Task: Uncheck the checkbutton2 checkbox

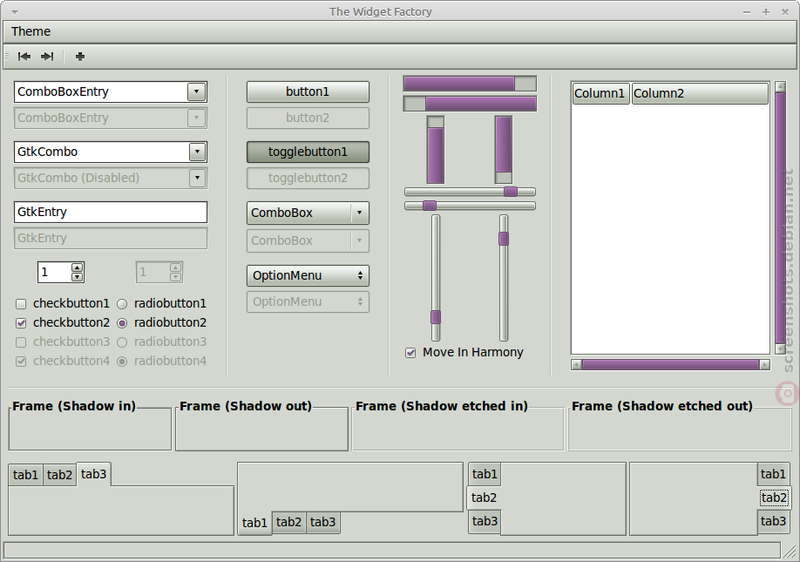Action: [x=21, y=323]
